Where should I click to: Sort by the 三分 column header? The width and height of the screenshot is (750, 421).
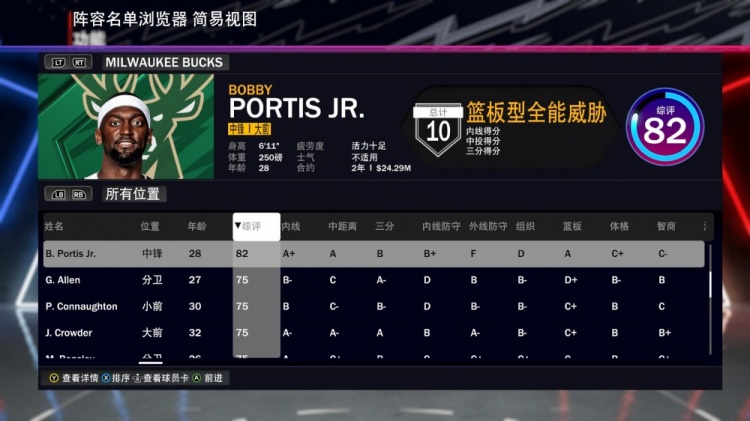(x=385, y=226)
